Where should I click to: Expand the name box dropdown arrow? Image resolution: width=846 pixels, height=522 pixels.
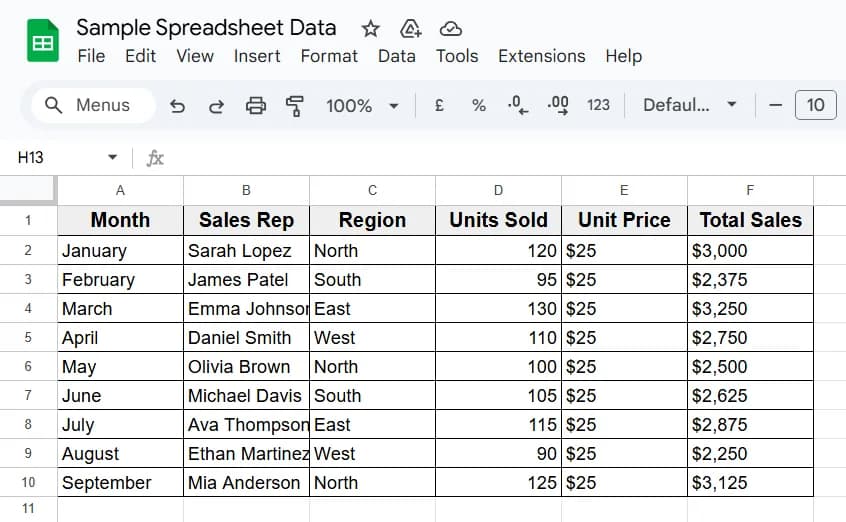pyautogui.click(x=112, y=157)
